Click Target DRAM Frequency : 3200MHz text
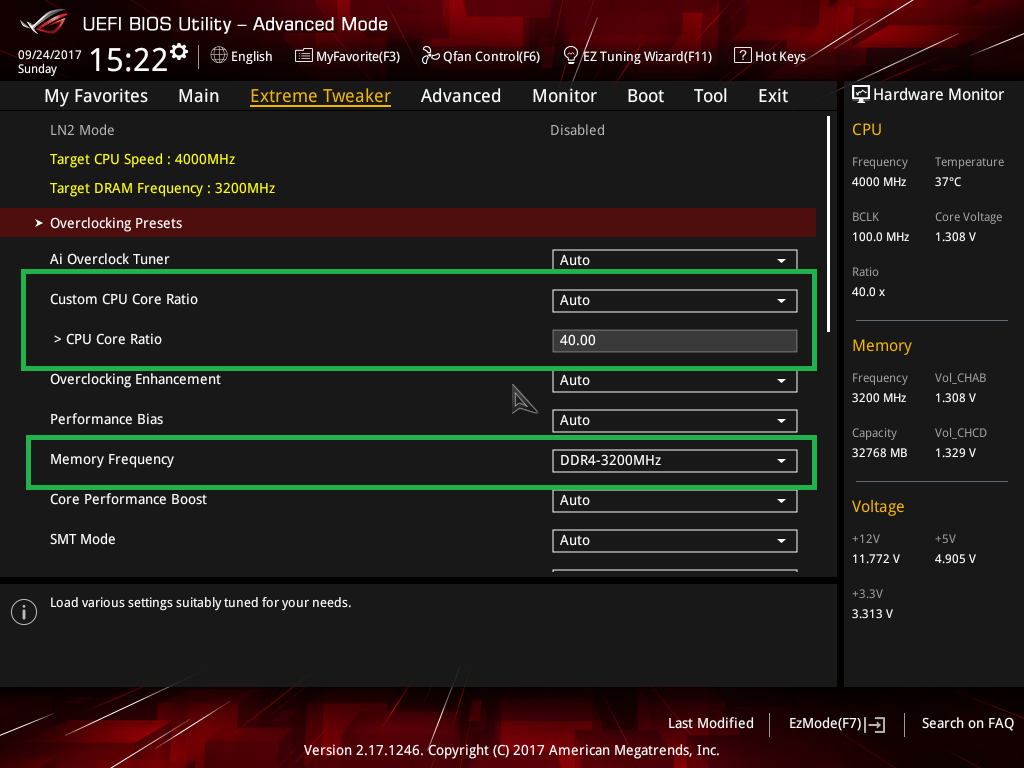The height and width of the screenshot is (768, 1024). point(163,188)
